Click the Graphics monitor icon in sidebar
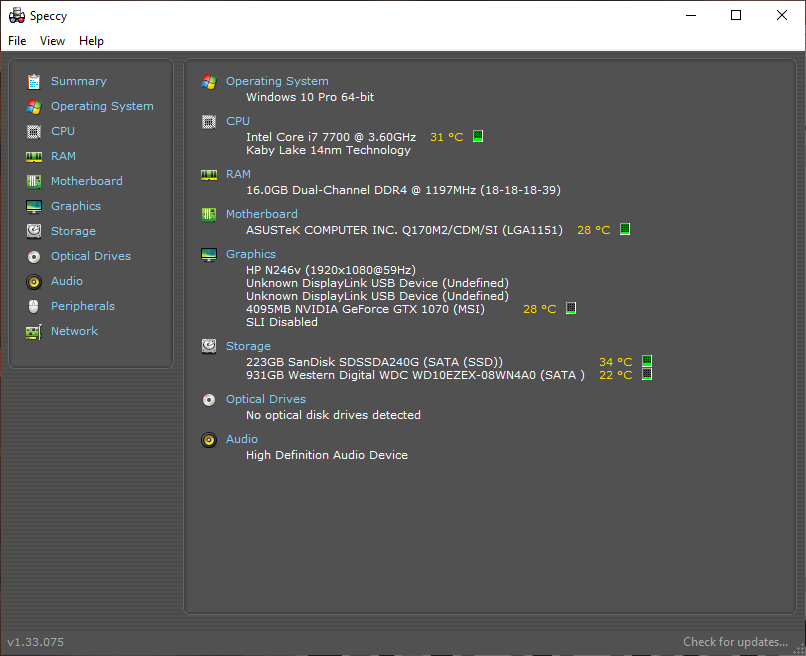 [34, 207]
